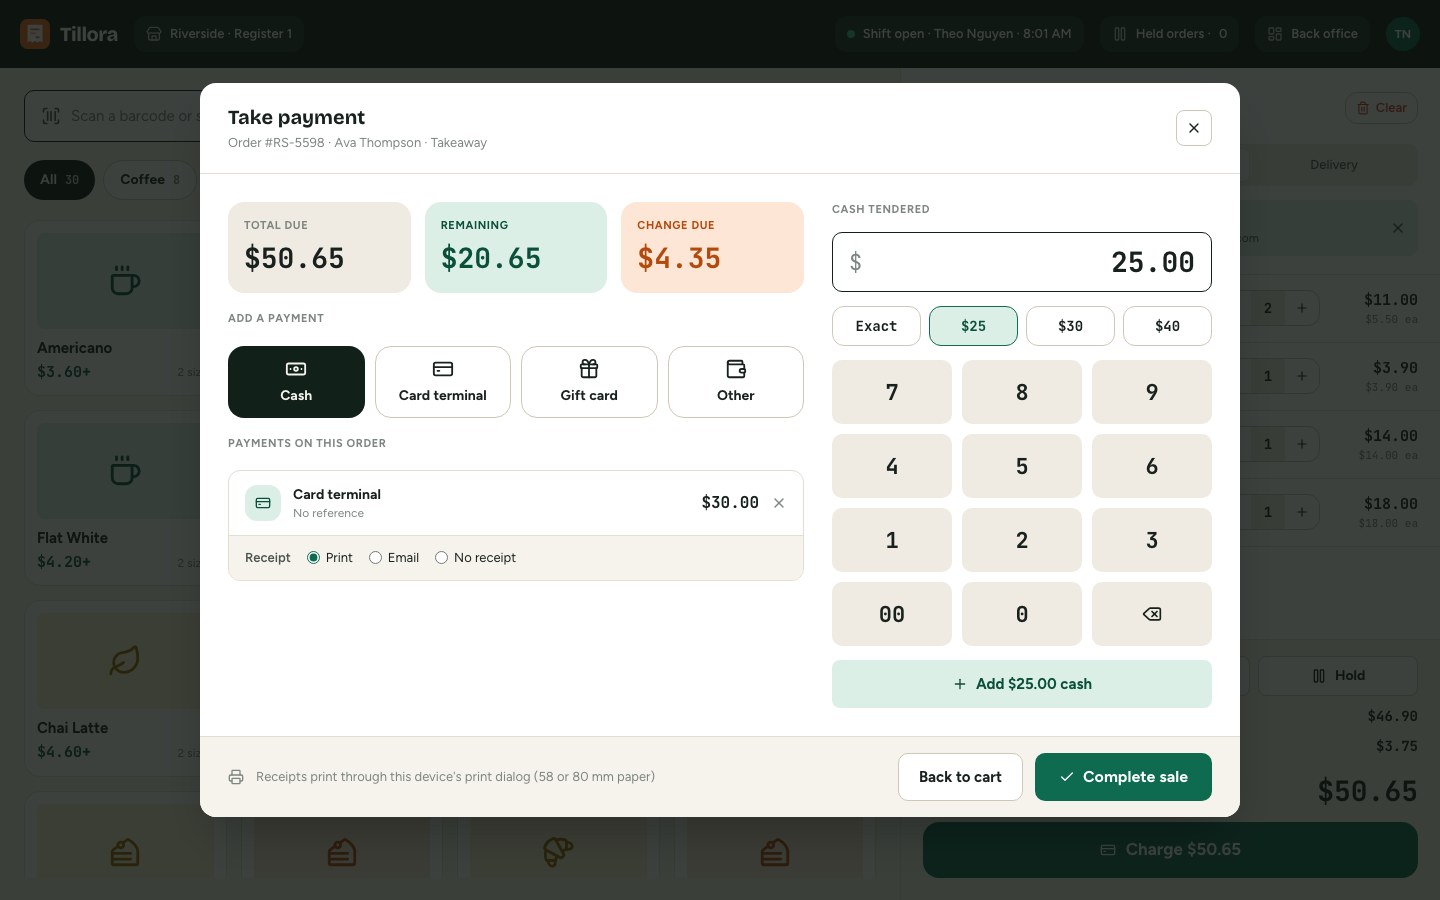Click the Scan a barcode search field
1440x900 pixels.
(112, 116)
